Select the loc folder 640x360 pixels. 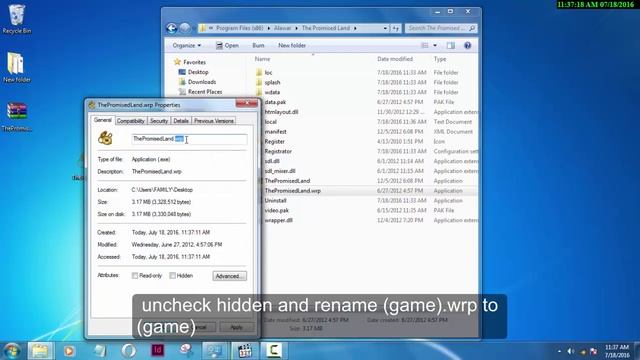(x=268, y=73)
